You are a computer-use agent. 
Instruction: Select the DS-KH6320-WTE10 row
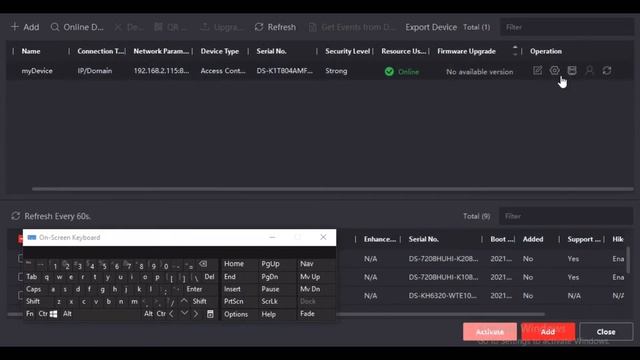(443, 296)
